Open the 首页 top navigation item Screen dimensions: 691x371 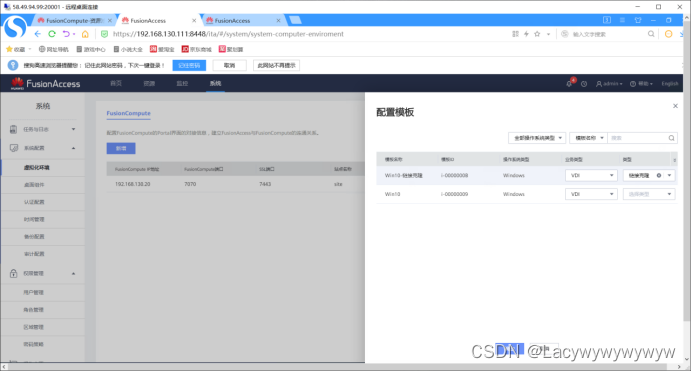click(116, 83)
